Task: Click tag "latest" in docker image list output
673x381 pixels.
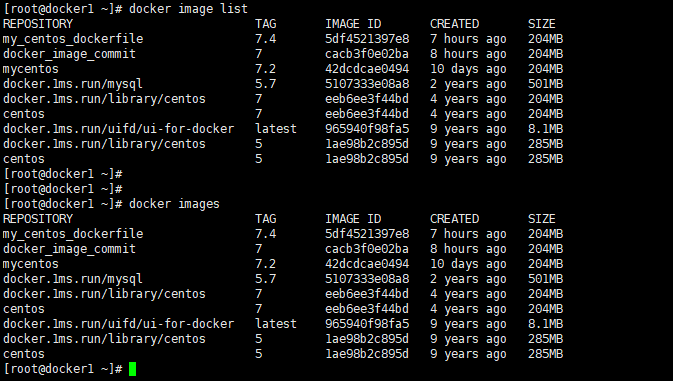Action: 276,129
